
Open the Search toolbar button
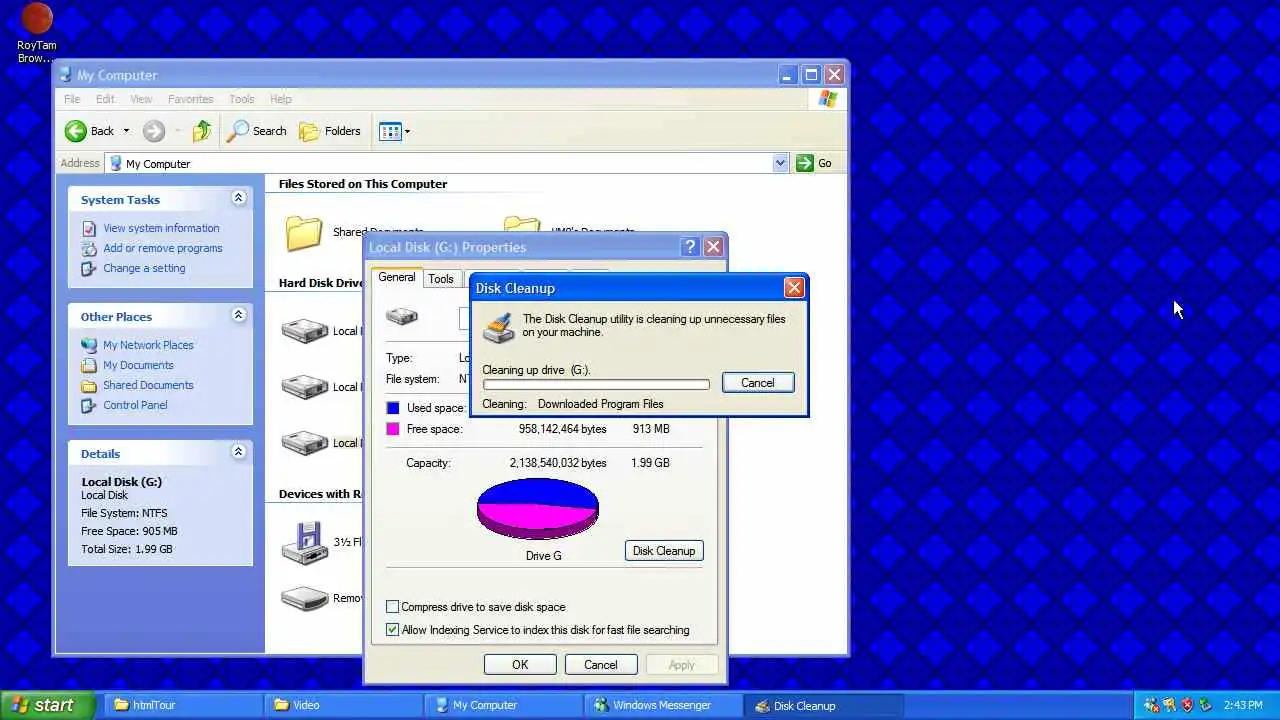coord(257,131)
